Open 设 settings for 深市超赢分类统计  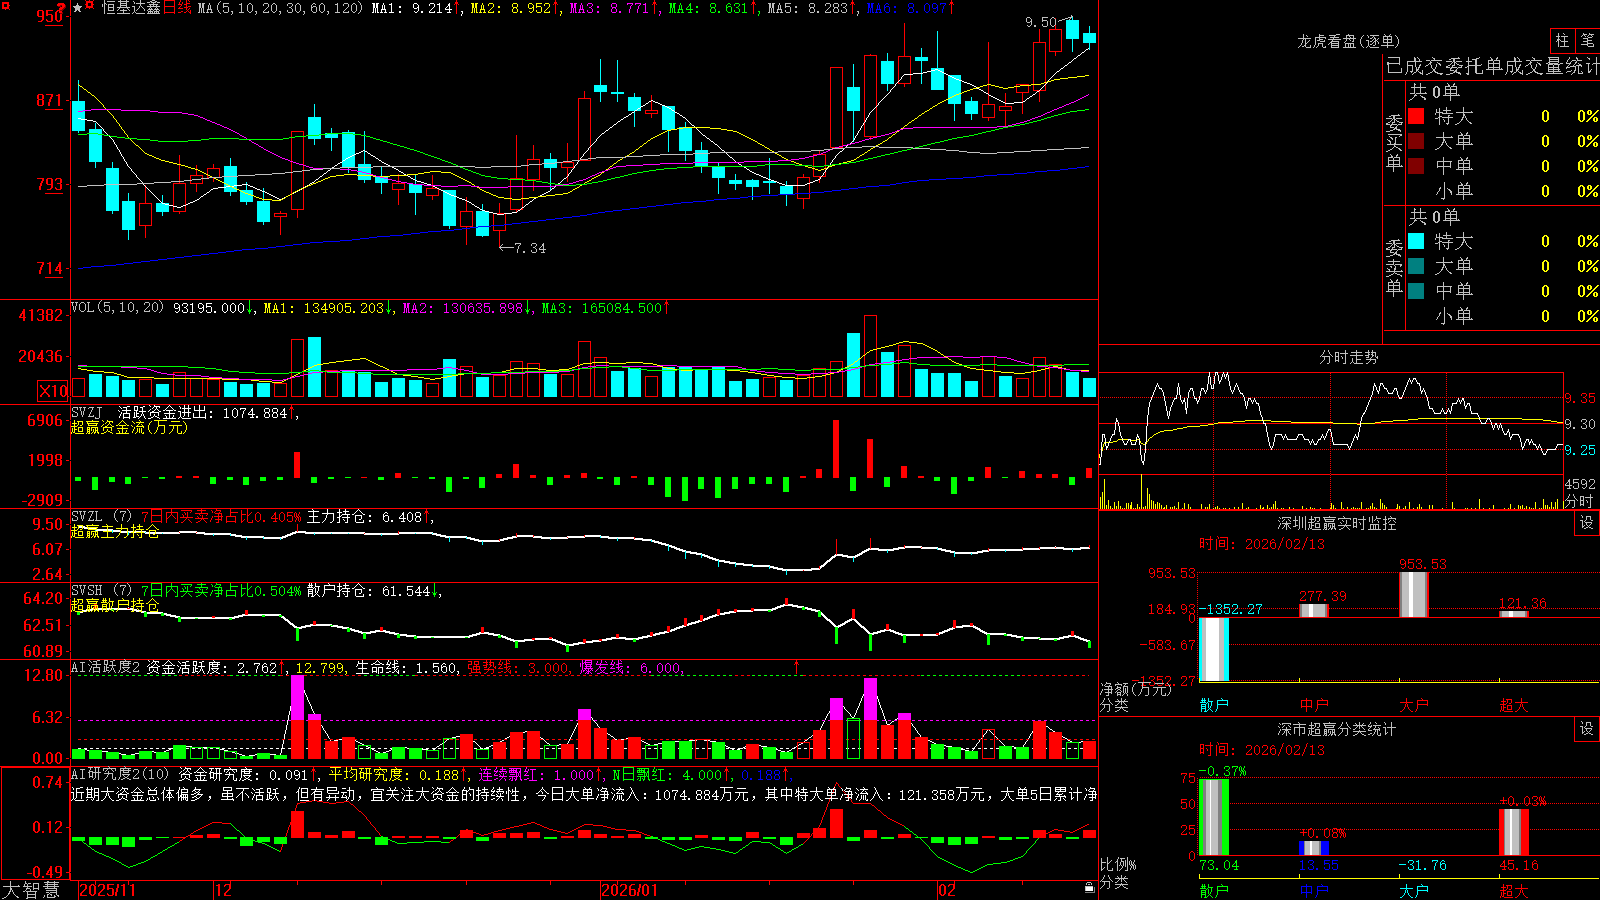(x=1587, y=729)
